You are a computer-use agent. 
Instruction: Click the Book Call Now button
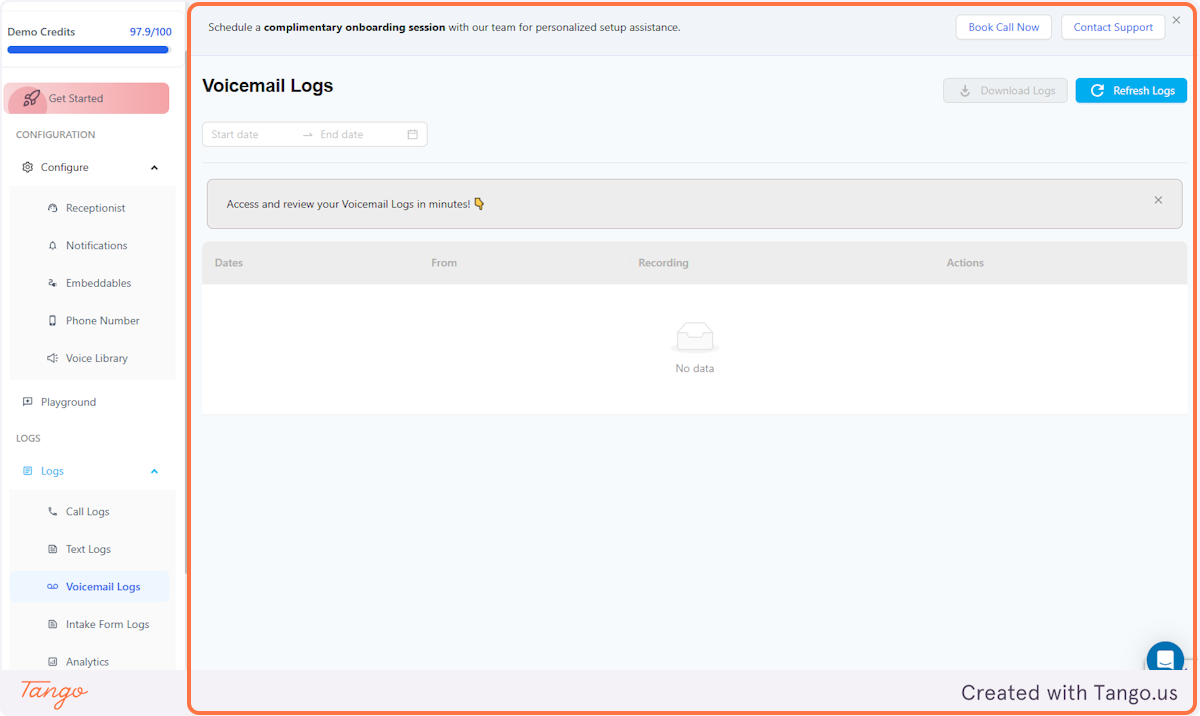1003,27
